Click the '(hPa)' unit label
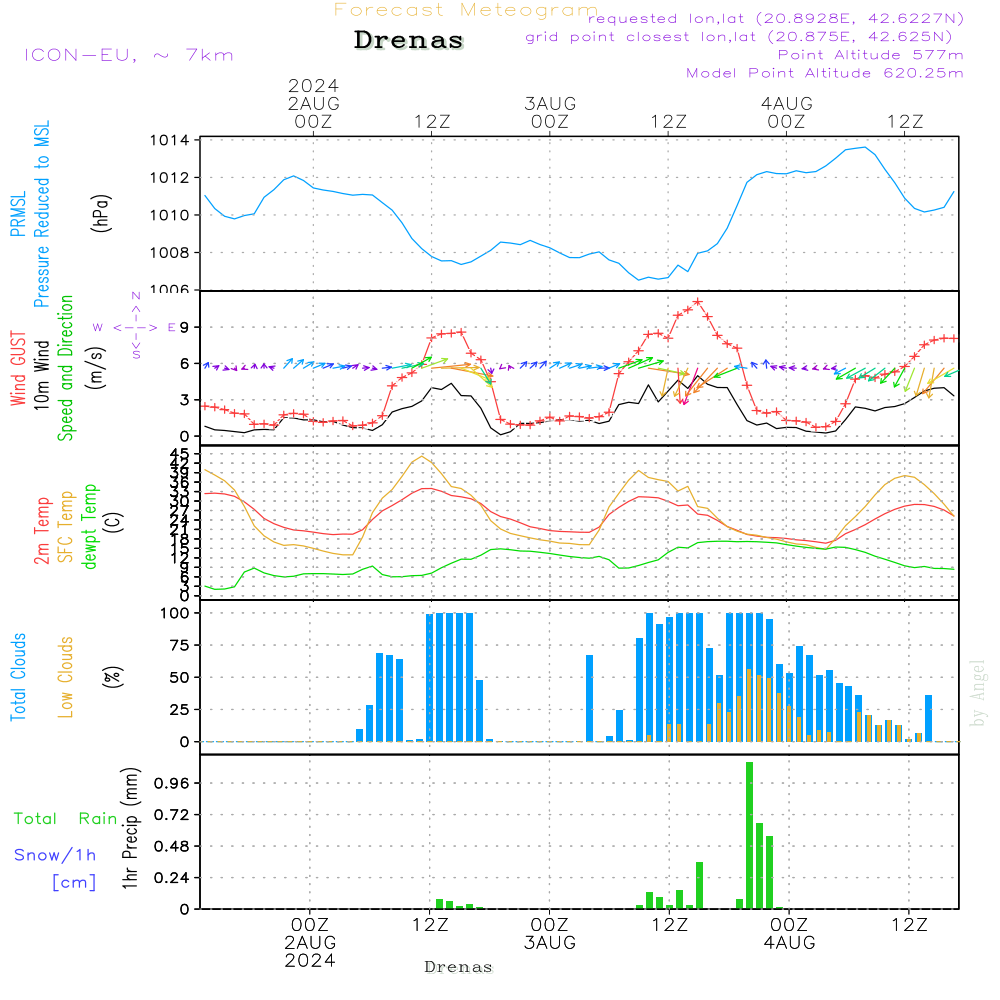 pos(101,213)
